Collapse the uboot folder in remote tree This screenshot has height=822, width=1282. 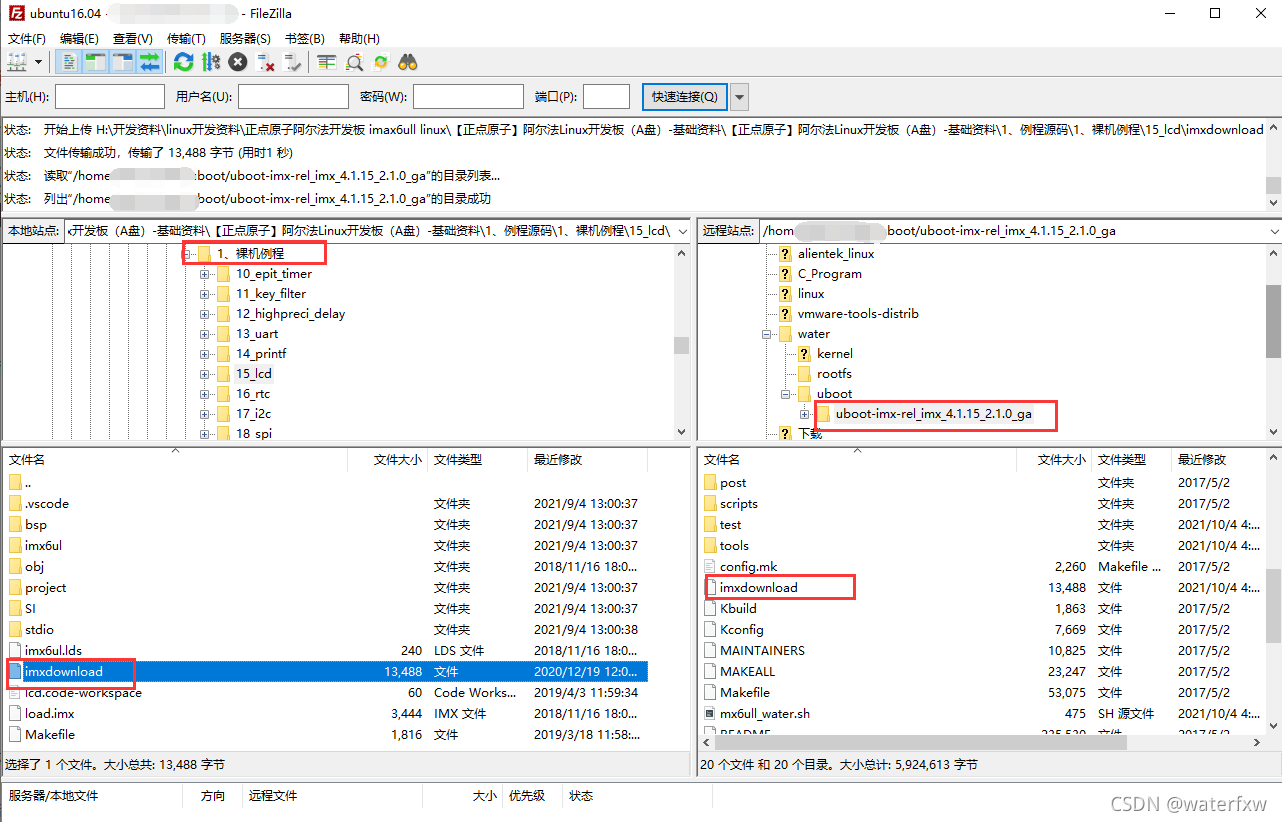pos(786,394)
